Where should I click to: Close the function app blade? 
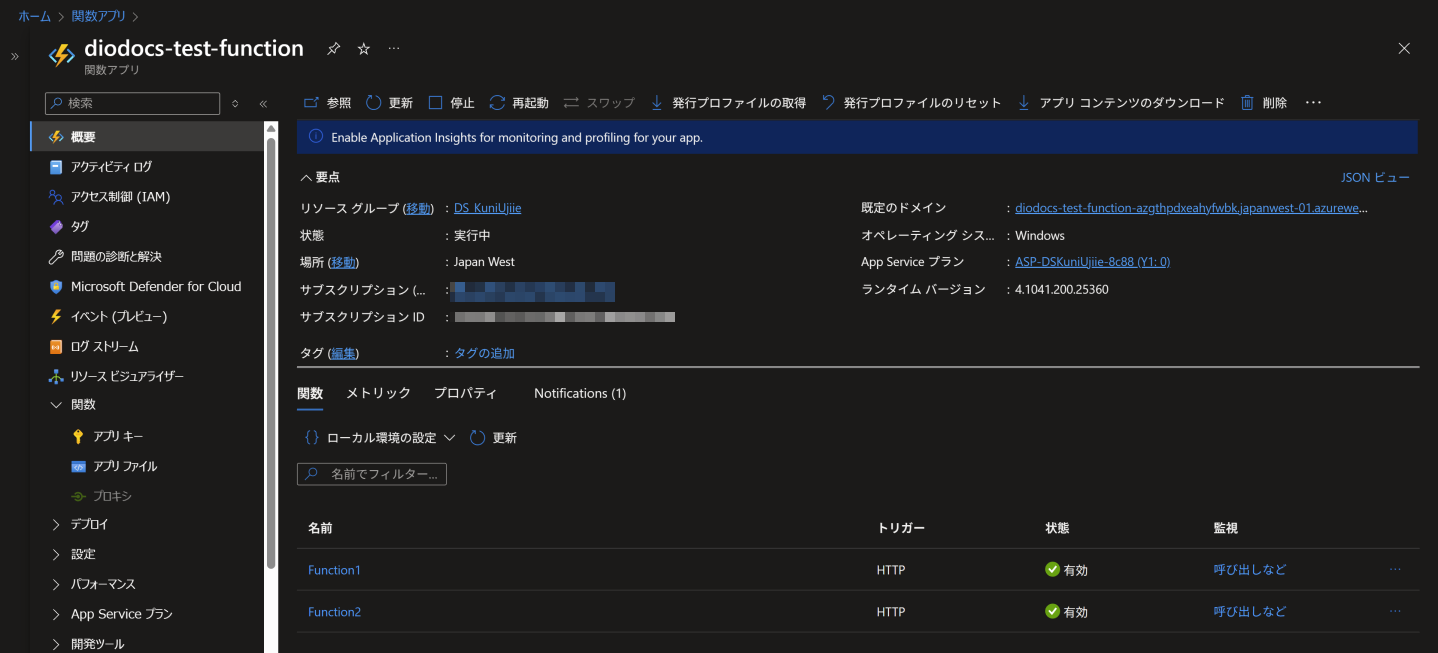1404,48
